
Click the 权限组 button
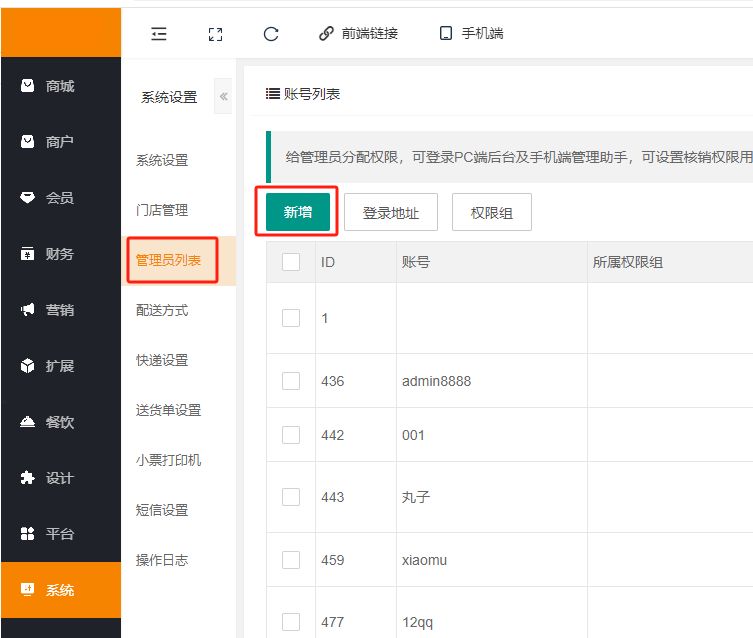491,212
